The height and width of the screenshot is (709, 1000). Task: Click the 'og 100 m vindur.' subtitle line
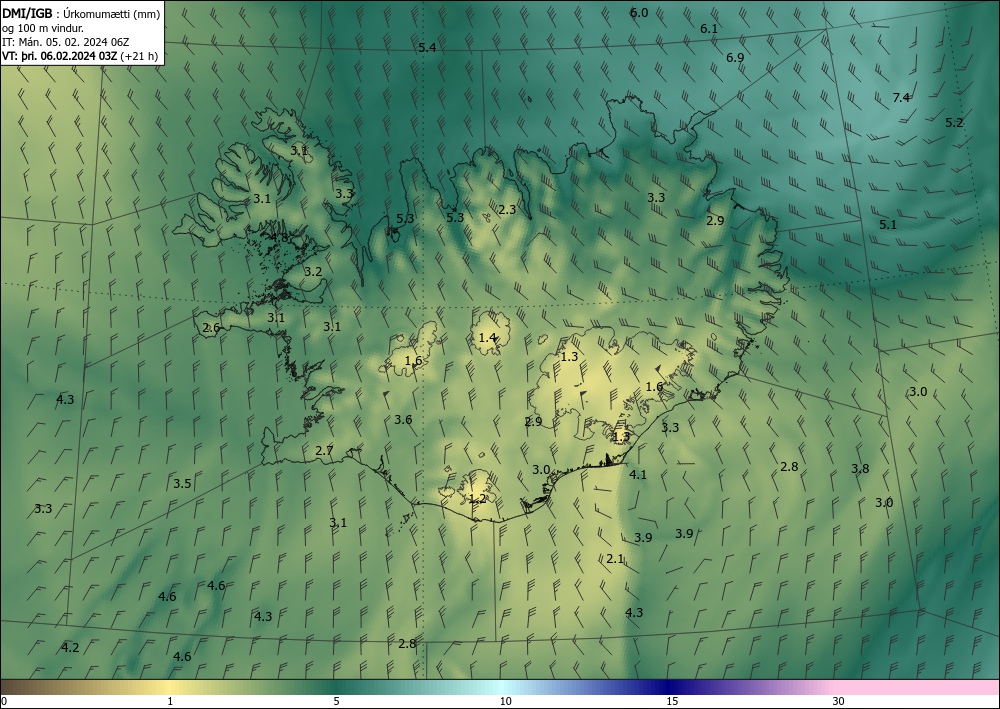pos(43,27)
